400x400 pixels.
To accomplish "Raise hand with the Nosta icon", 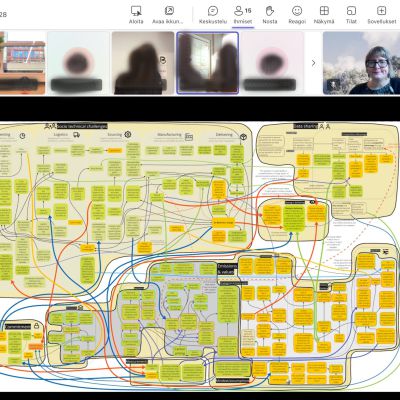I will 270,11.
